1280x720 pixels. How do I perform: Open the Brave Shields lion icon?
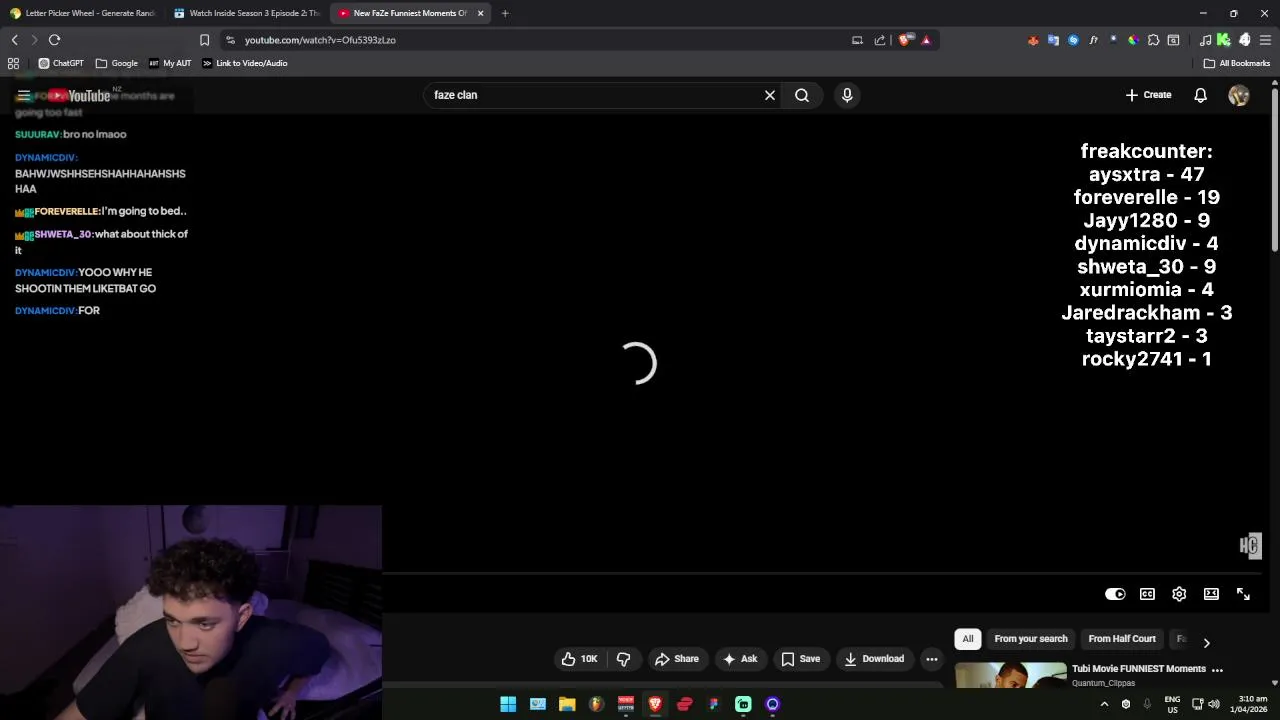click(906, 40)
